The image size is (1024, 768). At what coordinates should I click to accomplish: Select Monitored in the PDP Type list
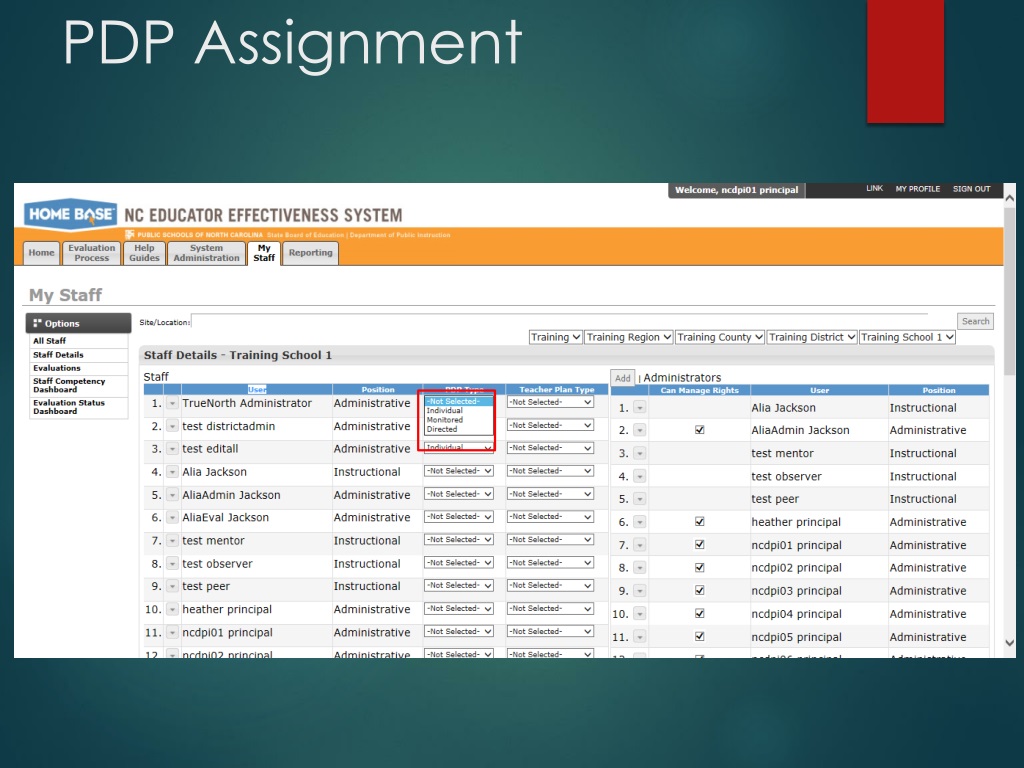445,420
